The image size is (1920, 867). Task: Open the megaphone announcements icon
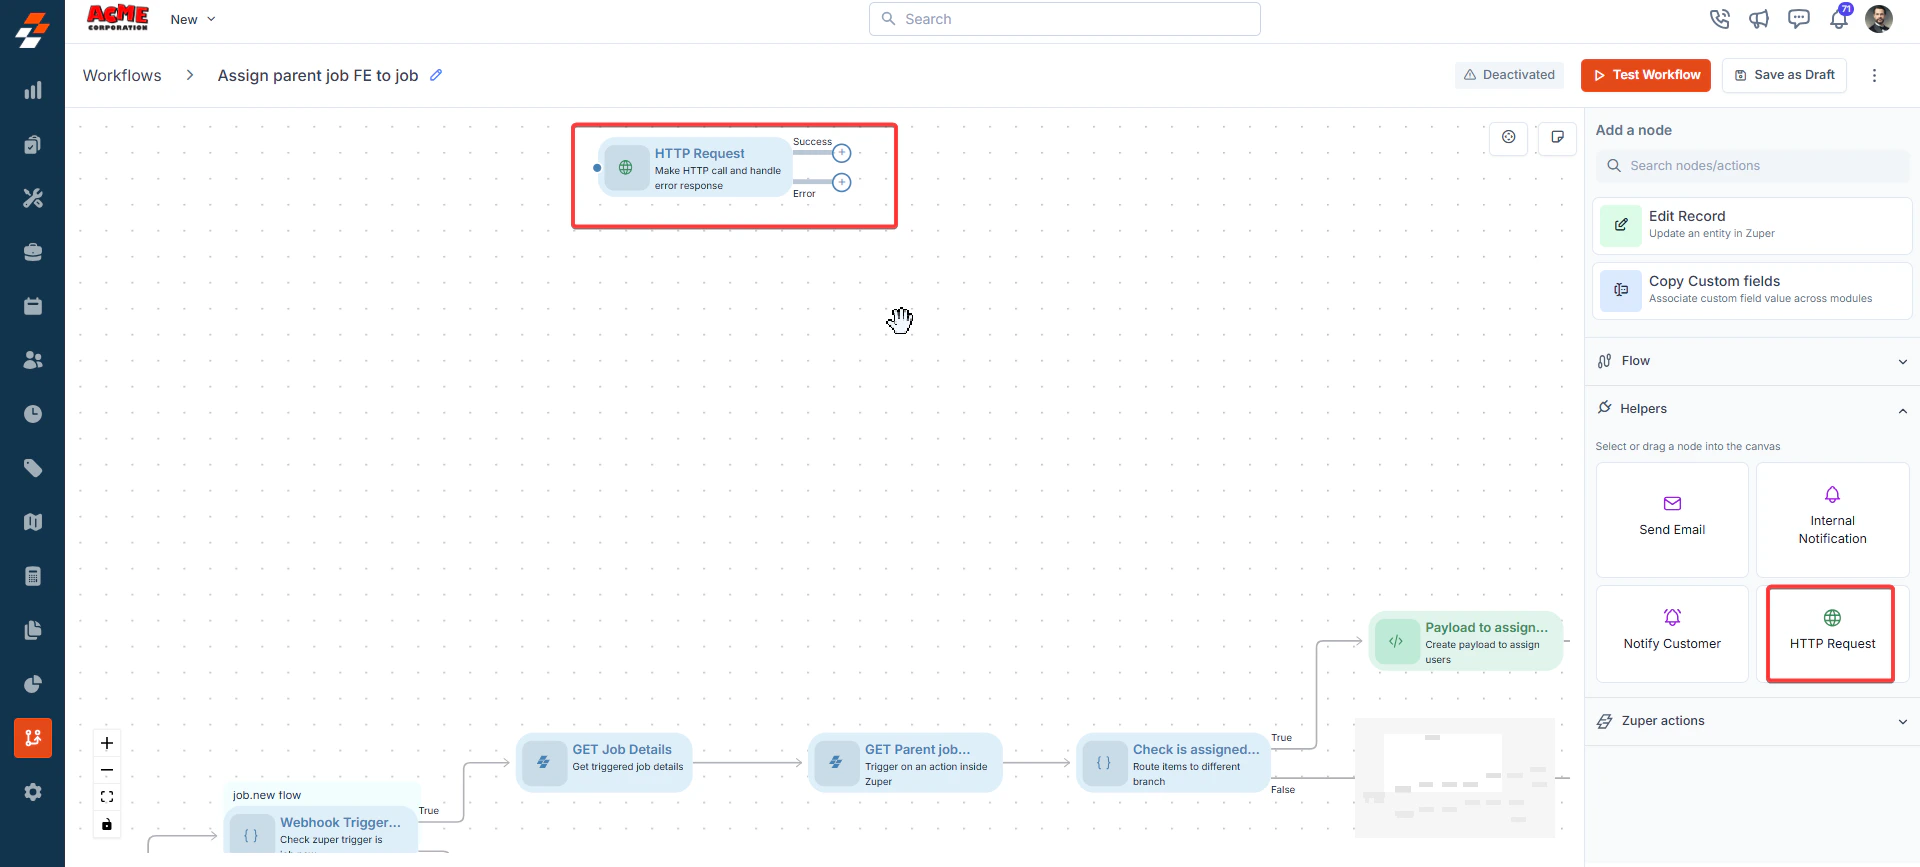[1759, 19]
